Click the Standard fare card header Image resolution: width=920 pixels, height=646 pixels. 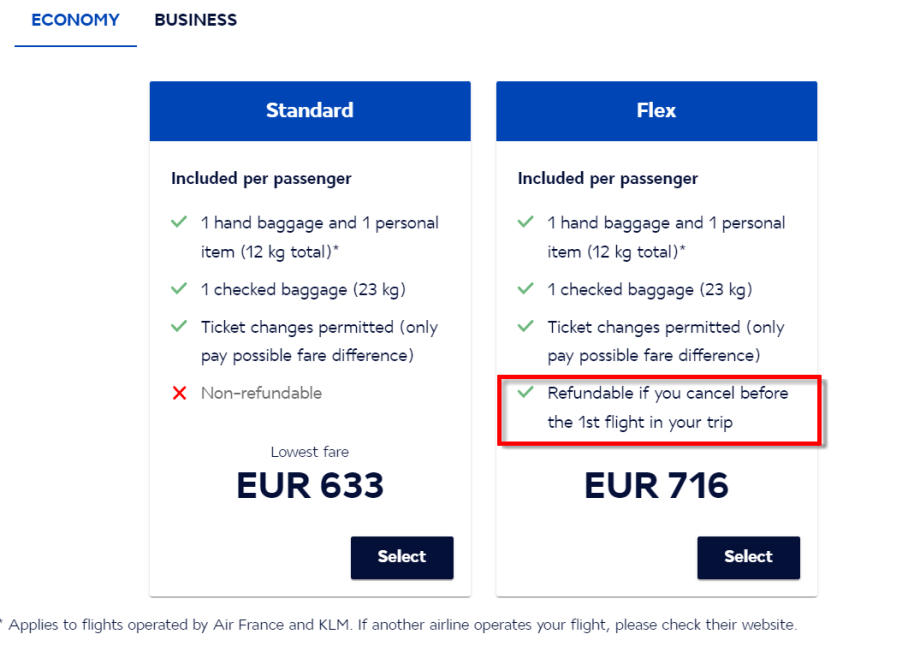tap(309, 111)
